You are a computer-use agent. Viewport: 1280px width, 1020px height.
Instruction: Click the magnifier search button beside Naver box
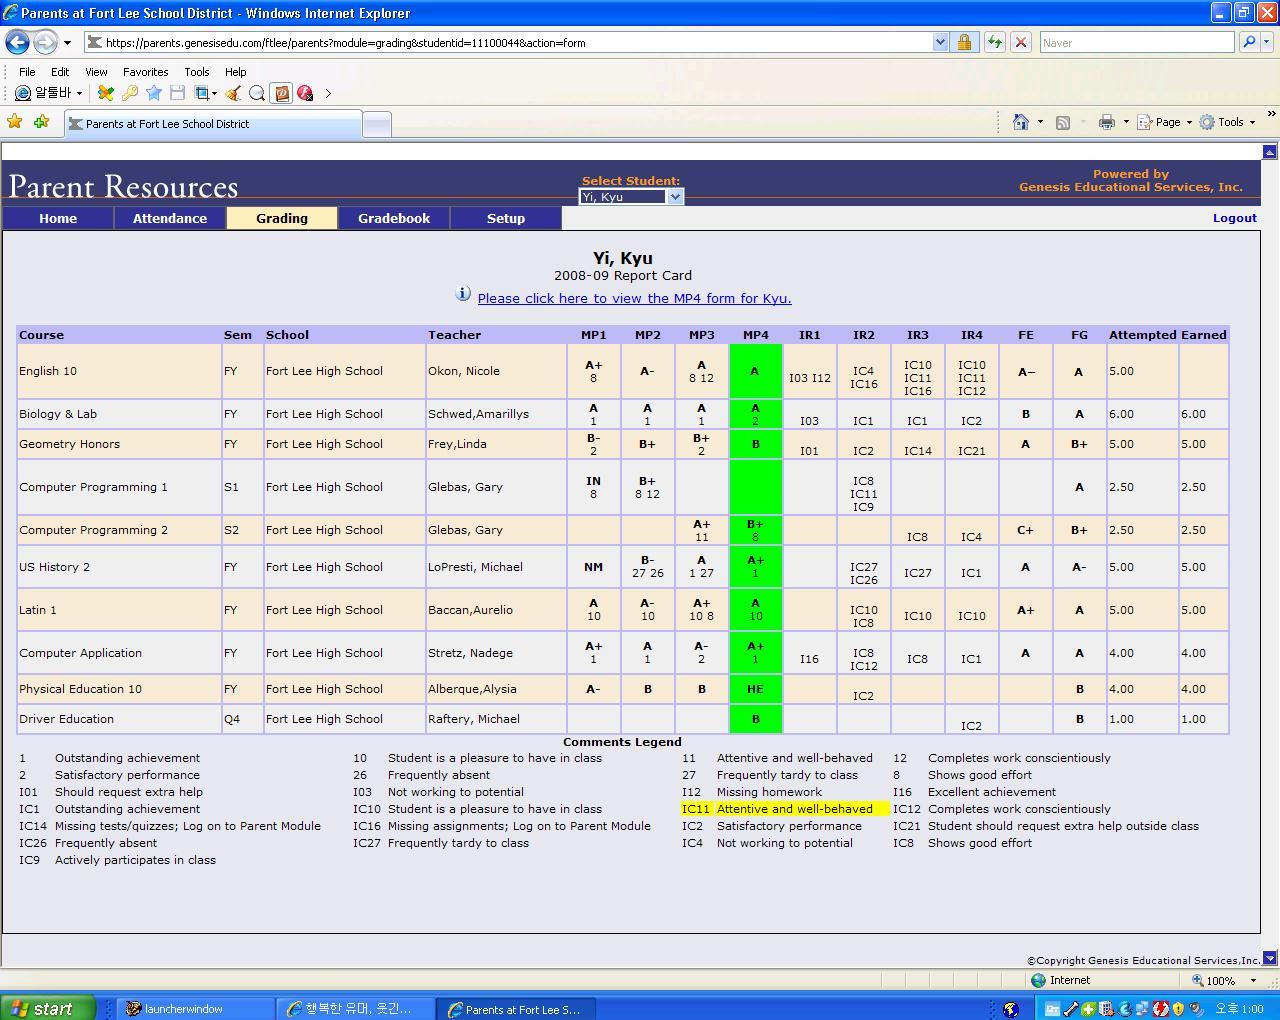tap(1248, 42)
